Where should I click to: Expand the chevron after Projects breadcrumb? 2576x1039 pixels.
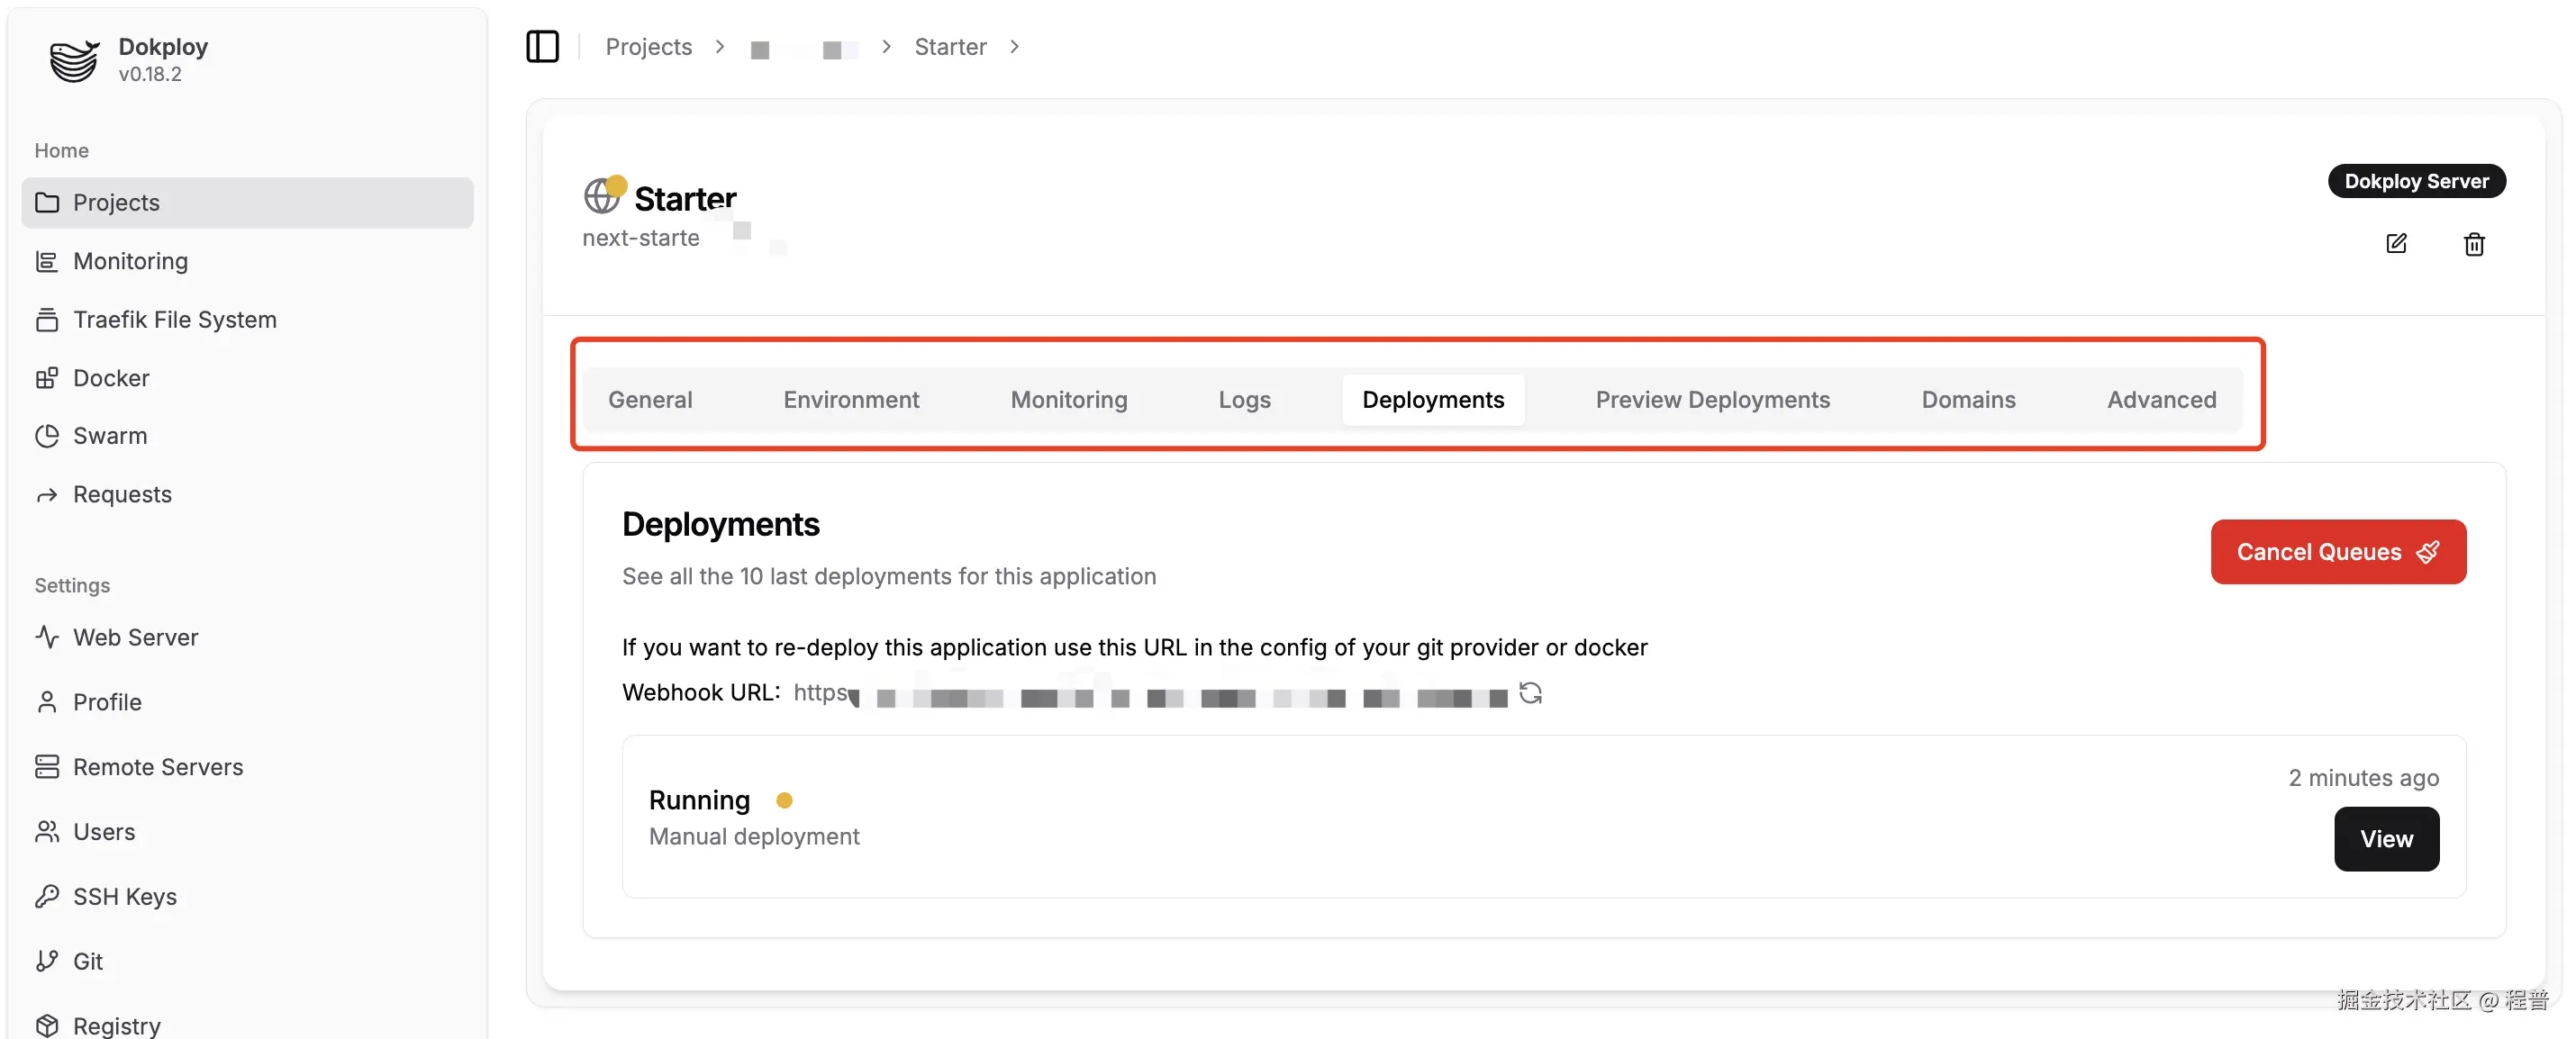click(719, 46)
